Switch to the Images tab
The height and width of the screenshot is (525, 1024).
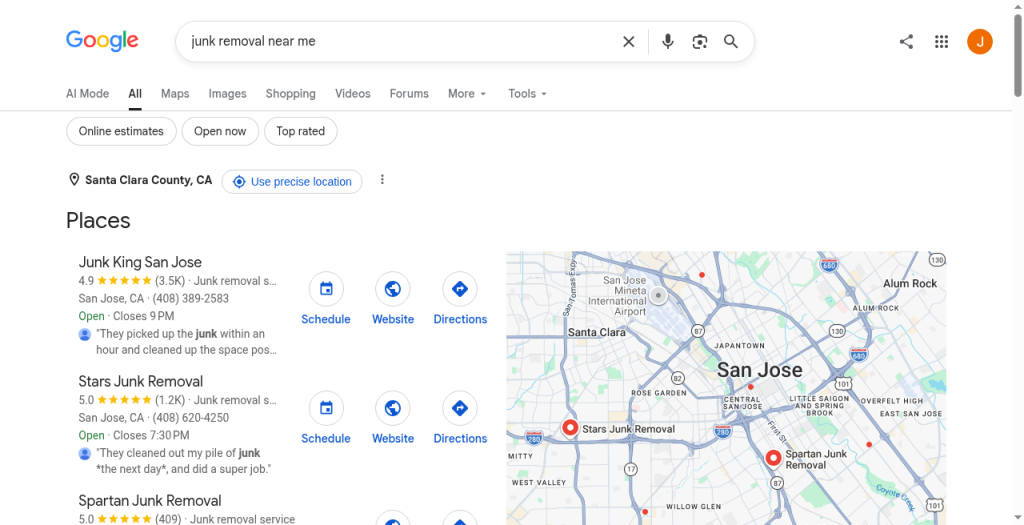[227, 93]
